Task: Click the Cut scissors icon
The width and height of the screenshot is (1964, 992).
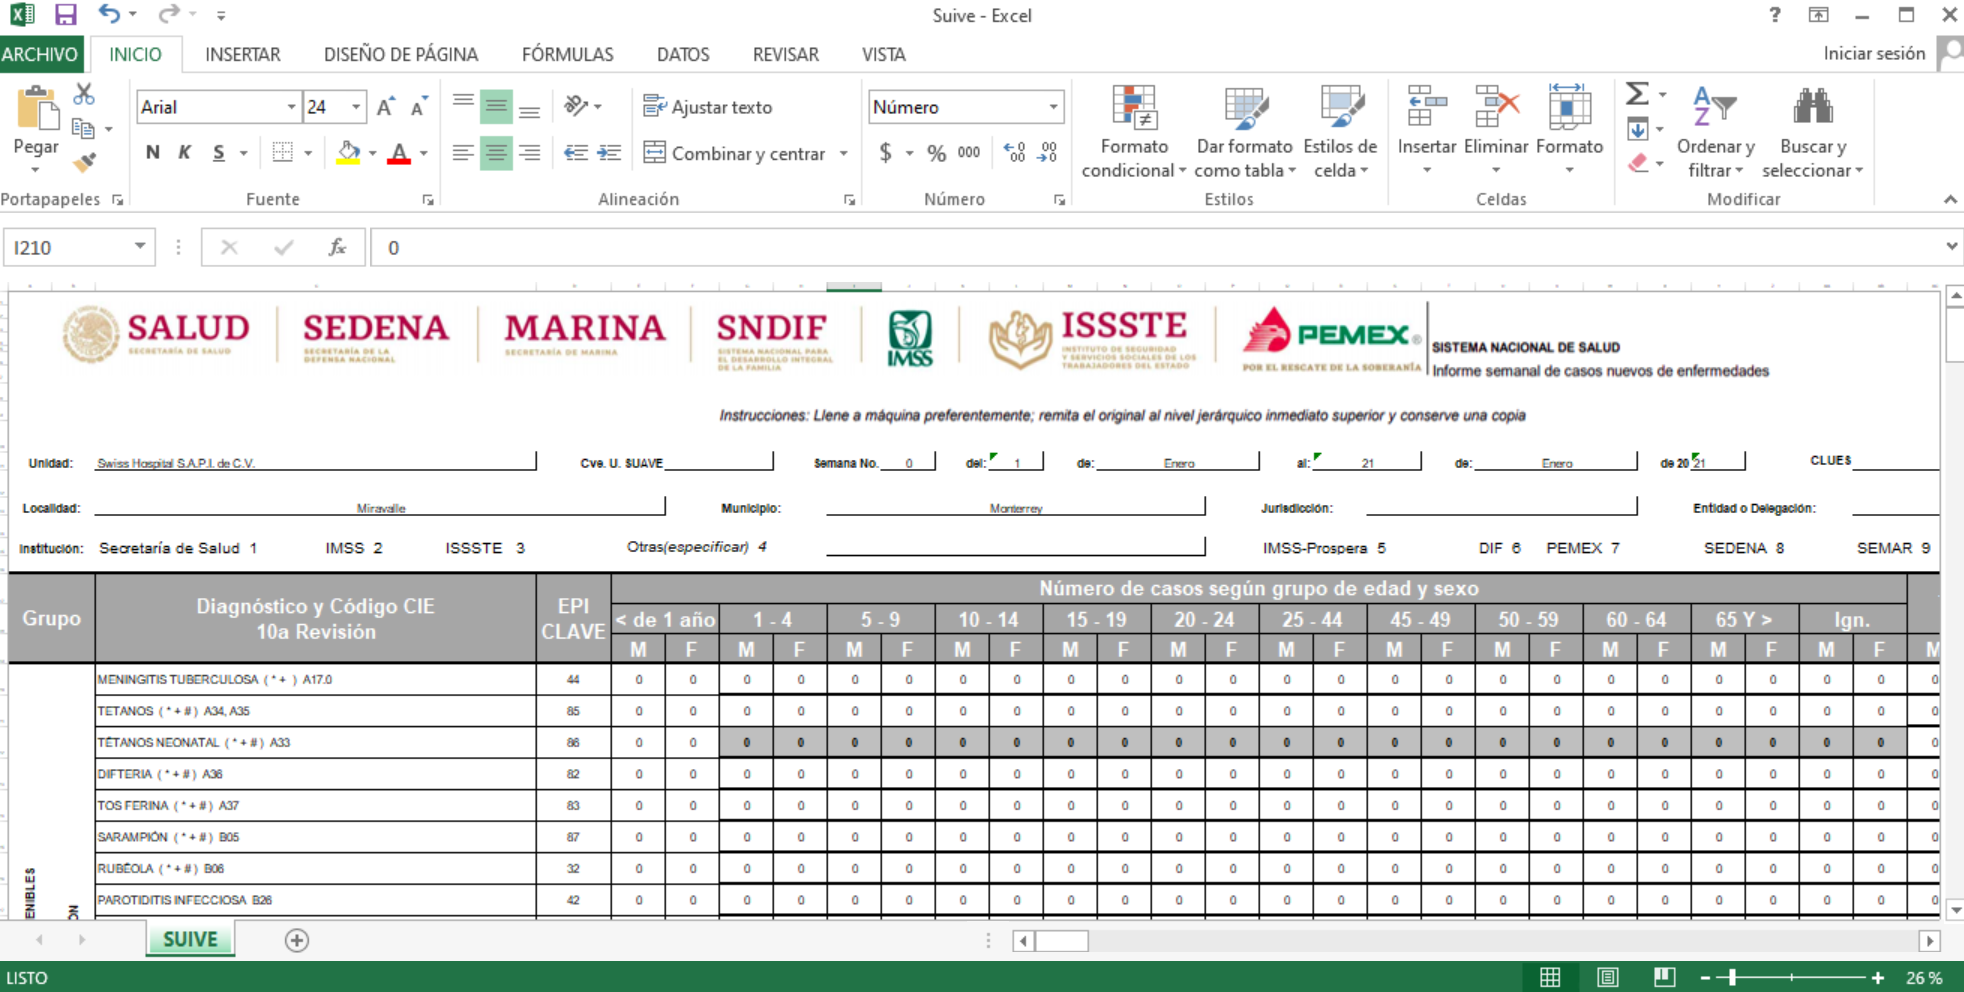Action: point(84,94)
